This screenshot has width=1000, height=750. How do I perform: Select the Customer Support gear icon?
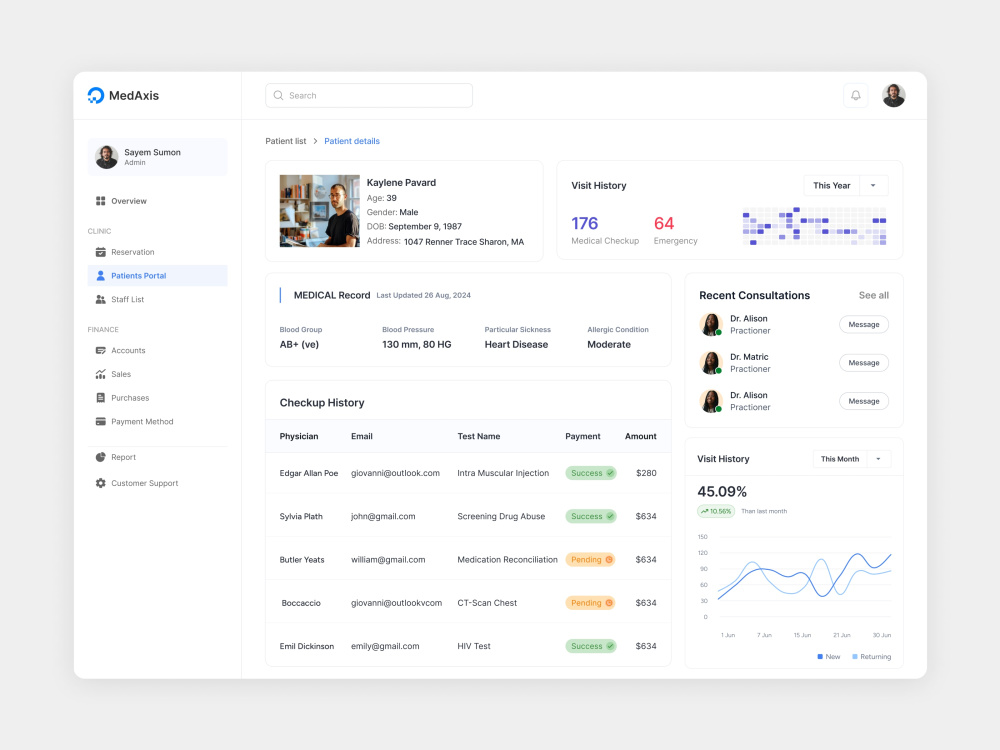pos(100,483)
